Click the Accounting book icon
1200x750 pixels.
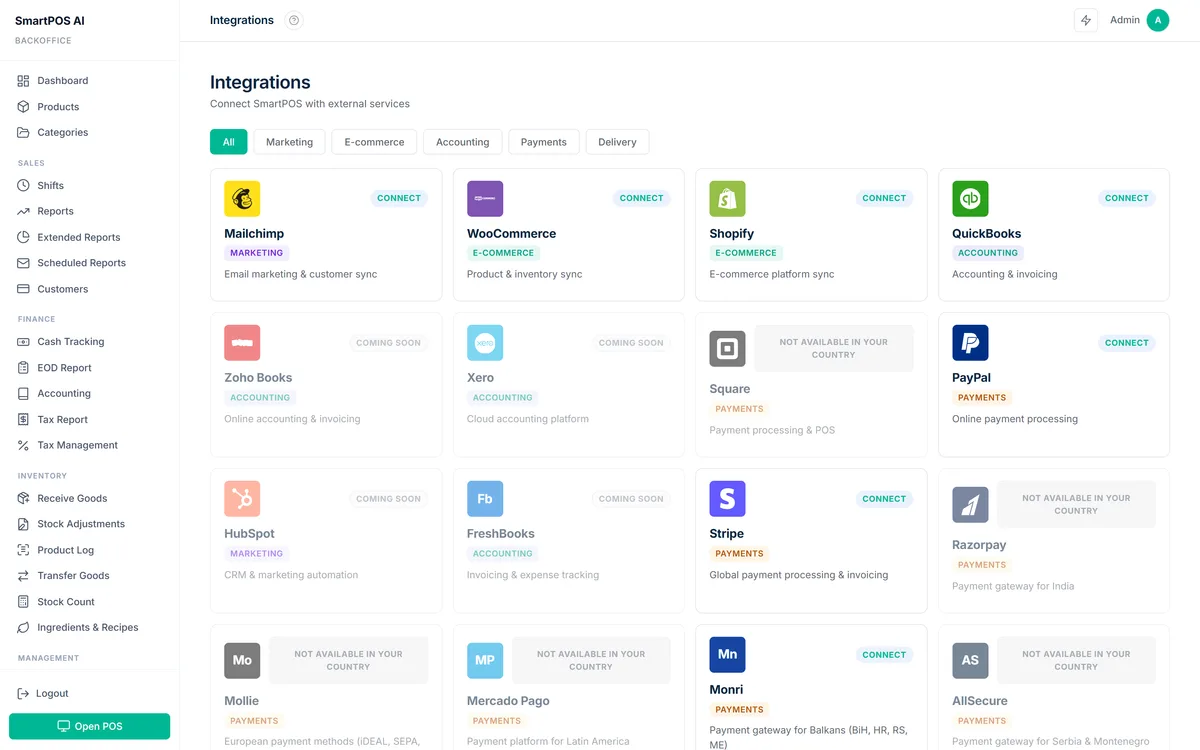pyautogui.click(x=23, y=394)
